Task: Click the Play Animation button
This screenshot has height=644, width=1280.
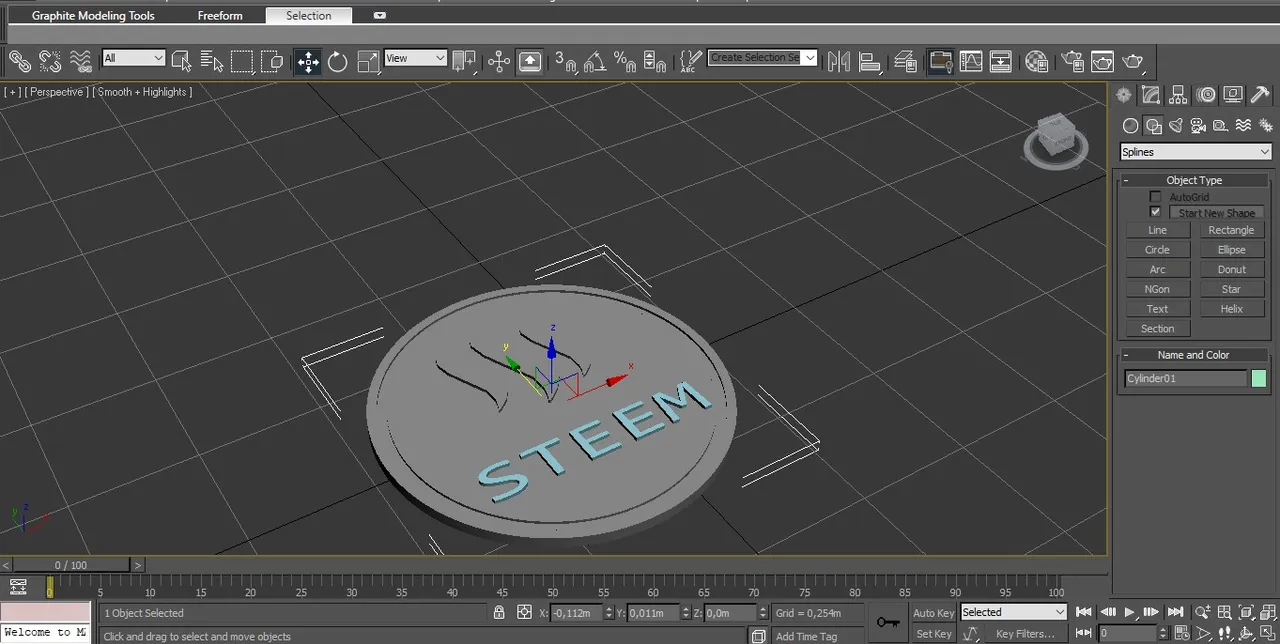Action: click(x=1130, y=612)
